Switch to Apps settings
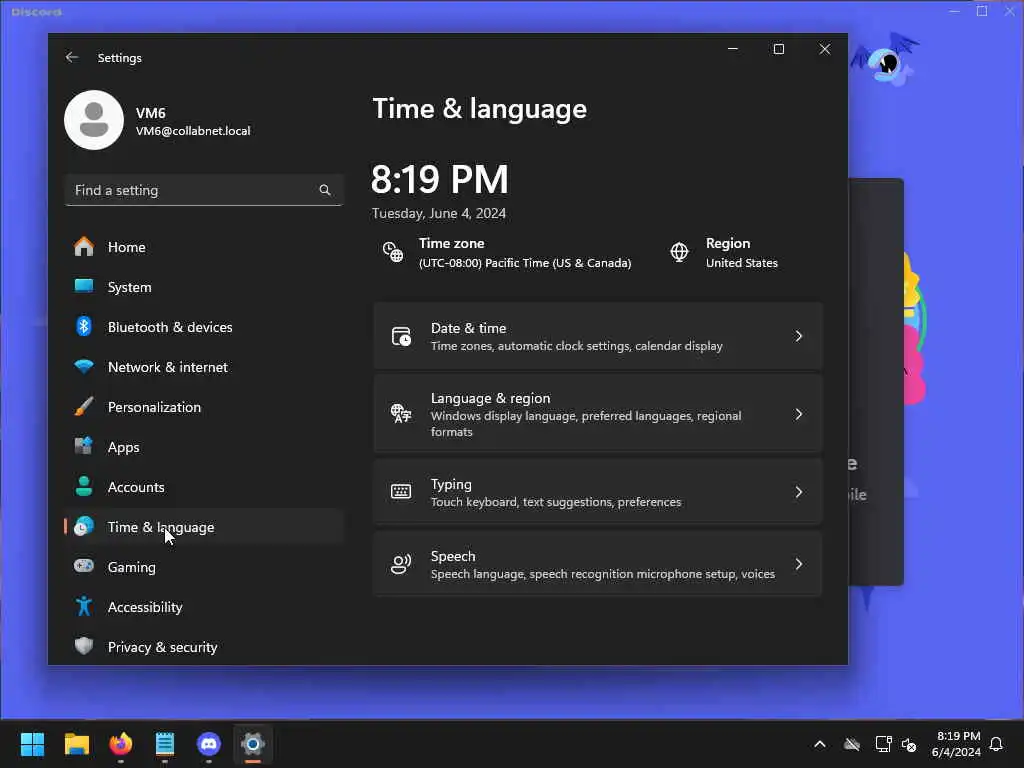Viewport: 1024px width, 768px height. pos(204,447)
